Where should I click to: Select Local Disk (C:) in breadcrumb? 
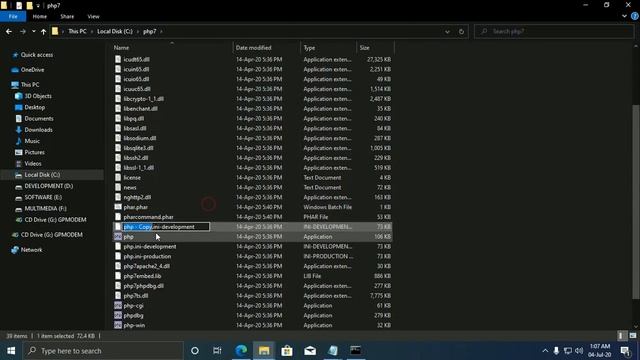[115, 31]
